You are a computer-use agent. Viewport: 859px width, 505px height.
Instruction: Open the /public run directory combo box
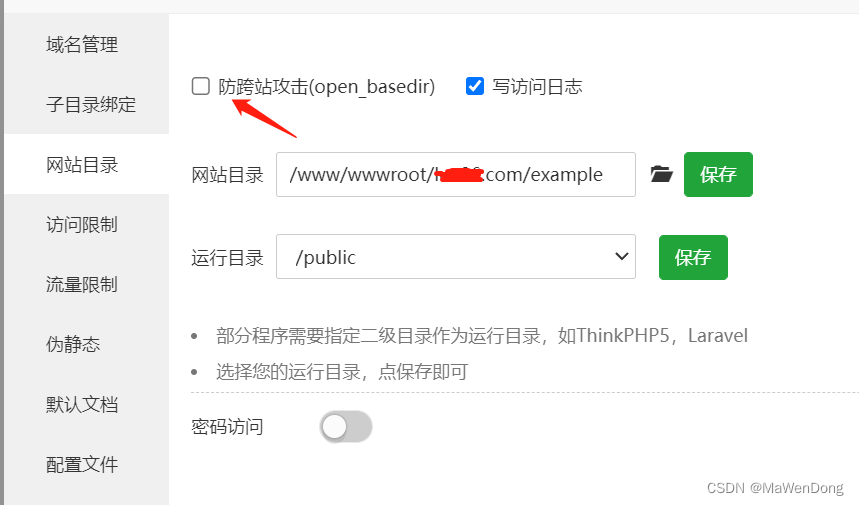(x=456, y=256)
